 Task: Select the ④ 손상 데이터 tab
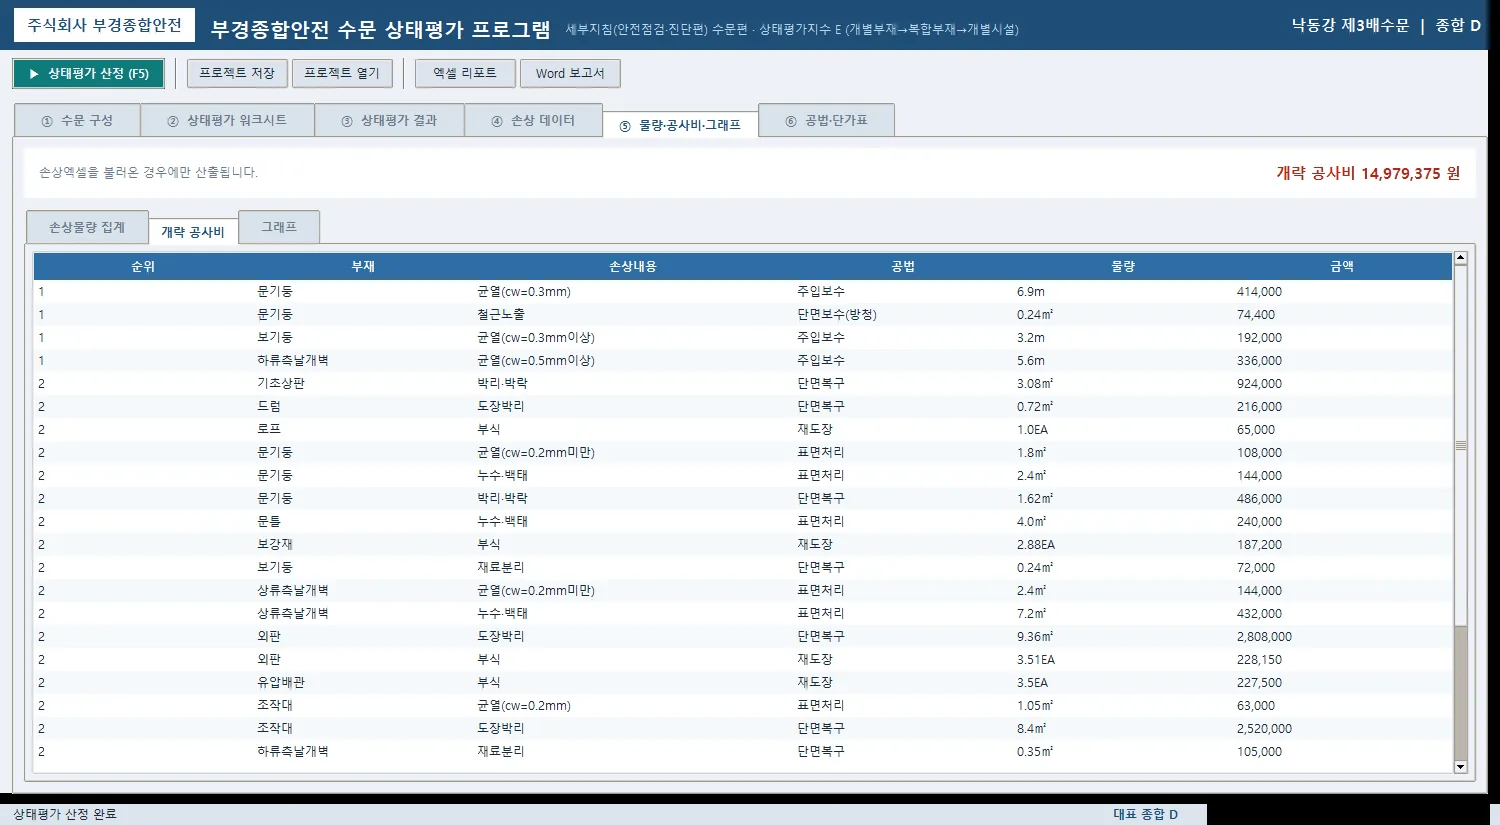[533, 120]
